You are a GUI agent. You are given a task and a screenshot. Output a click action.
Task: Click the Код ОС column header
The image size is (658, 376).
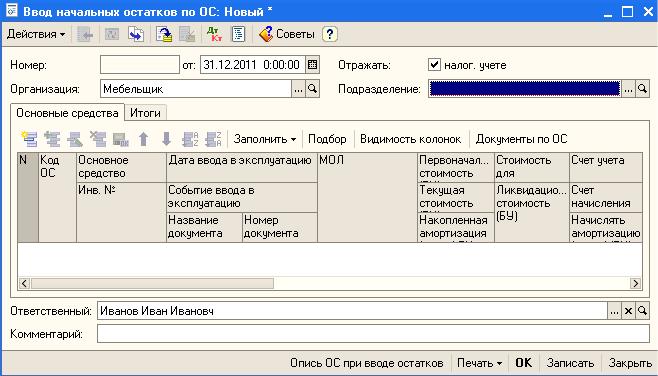point(57,198)
